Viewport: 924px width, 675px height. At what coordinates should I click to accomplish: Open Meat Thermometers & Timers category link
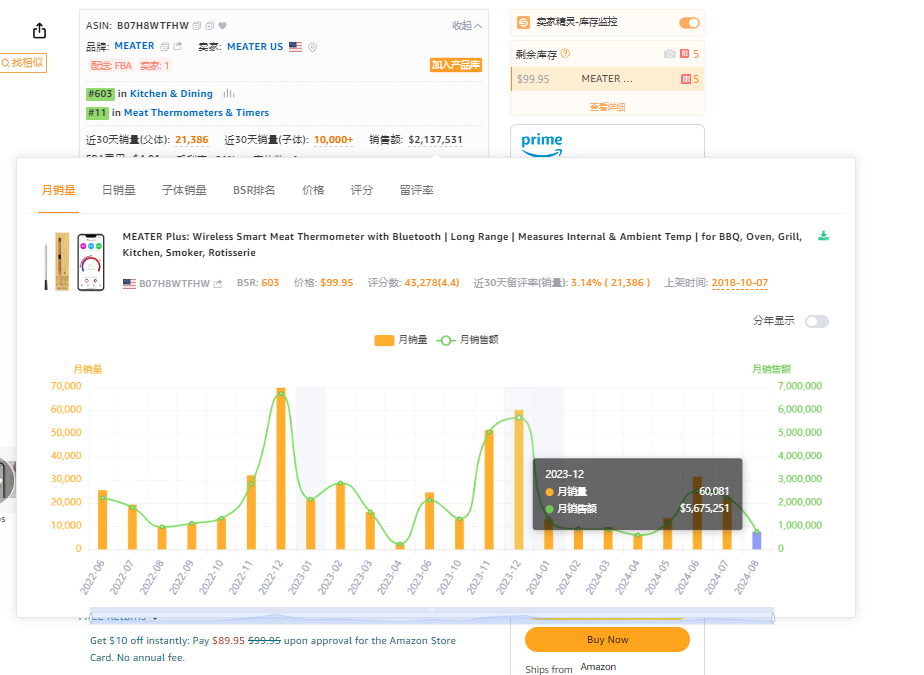(196, 113)
